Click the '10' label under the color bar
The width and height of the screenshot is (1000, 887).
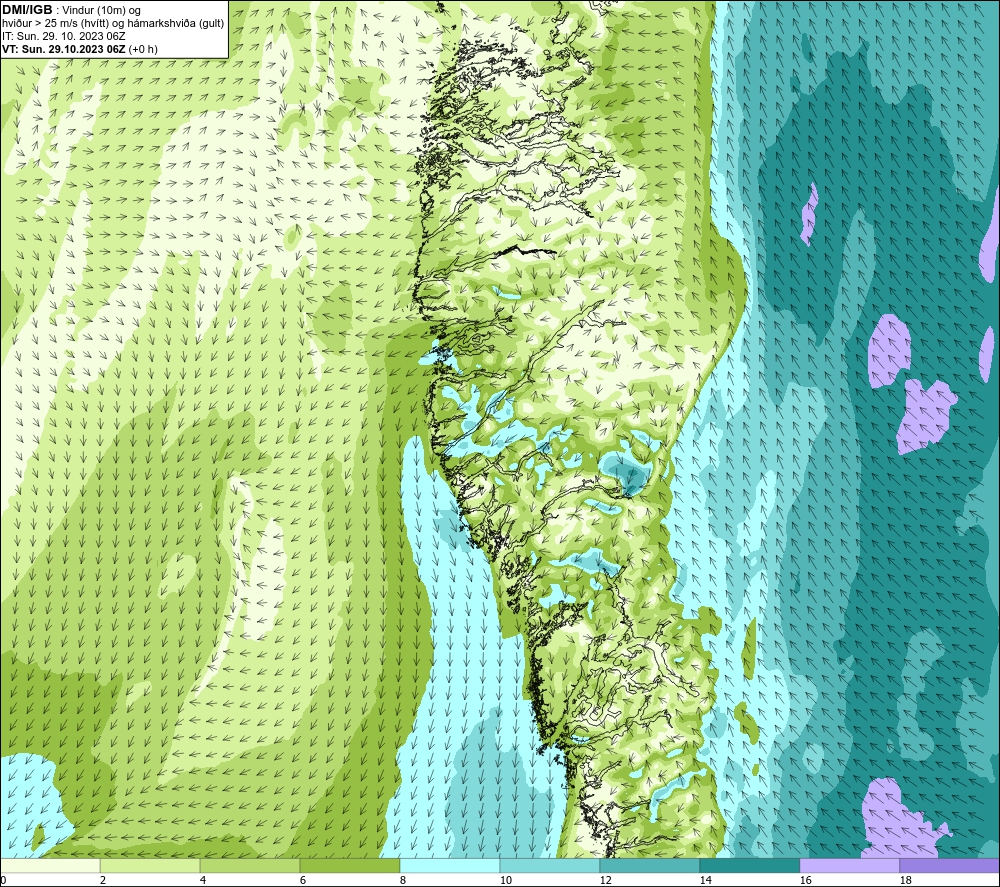(505, 880)
